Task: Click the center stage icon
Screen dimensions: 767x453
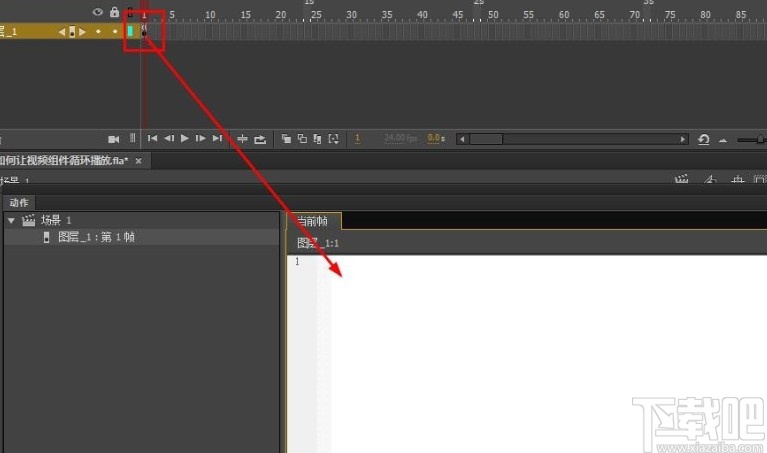Action: pos(738,180)
